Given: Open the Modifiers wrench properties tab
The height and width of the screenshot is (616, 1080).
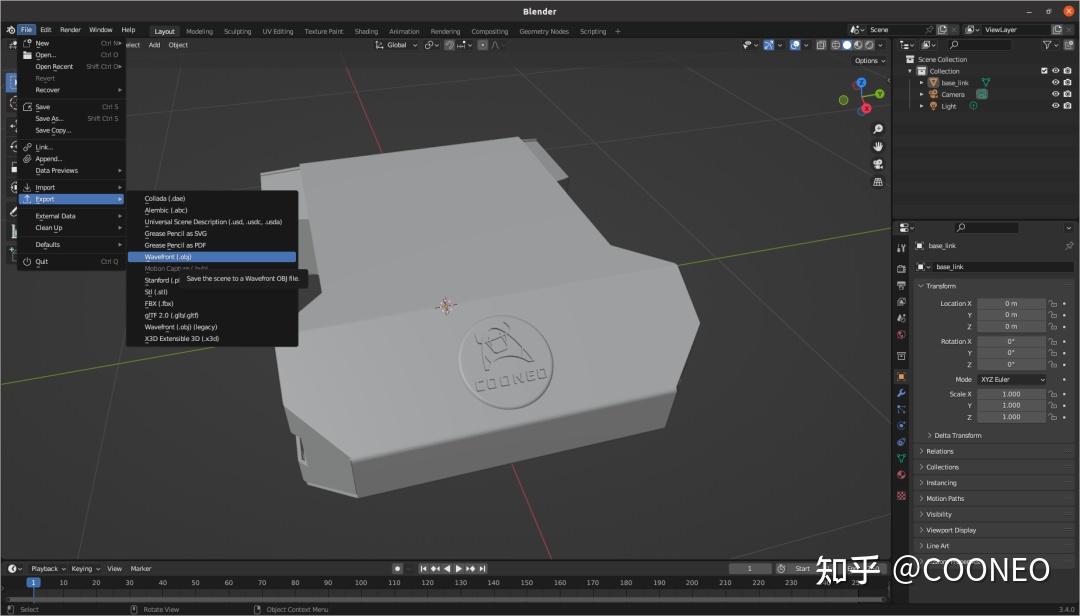Looking at the screenshot, I should [901, 393].
